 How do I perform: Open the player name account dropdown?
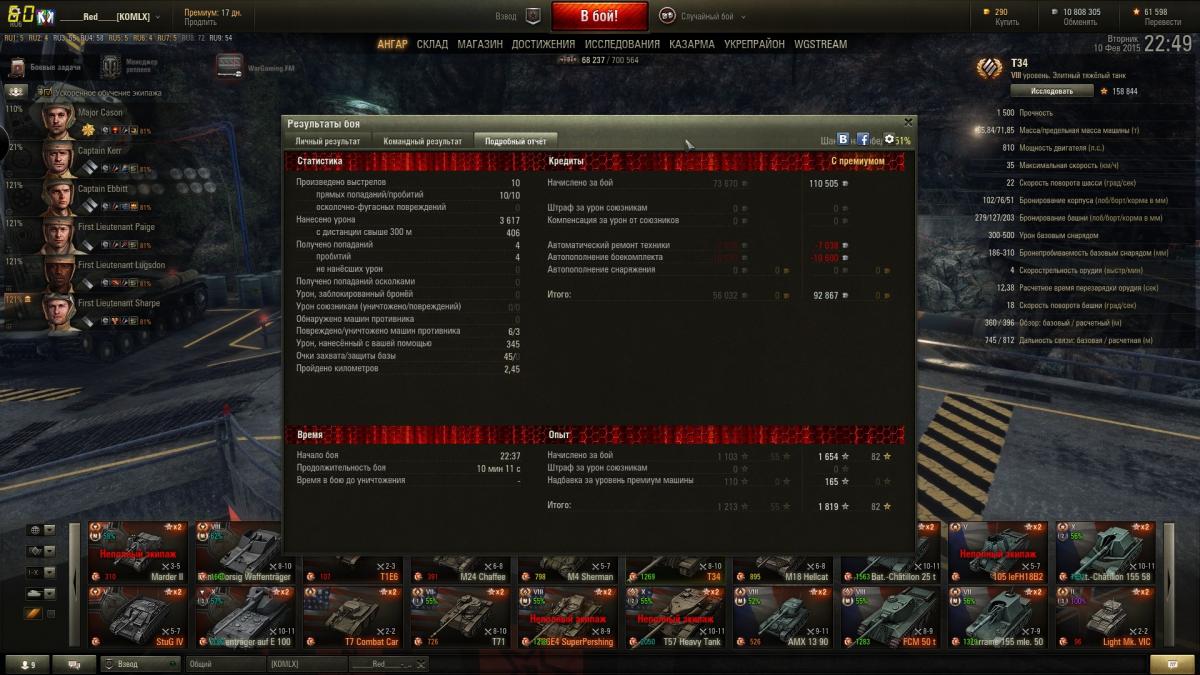(x=110, y=16)
